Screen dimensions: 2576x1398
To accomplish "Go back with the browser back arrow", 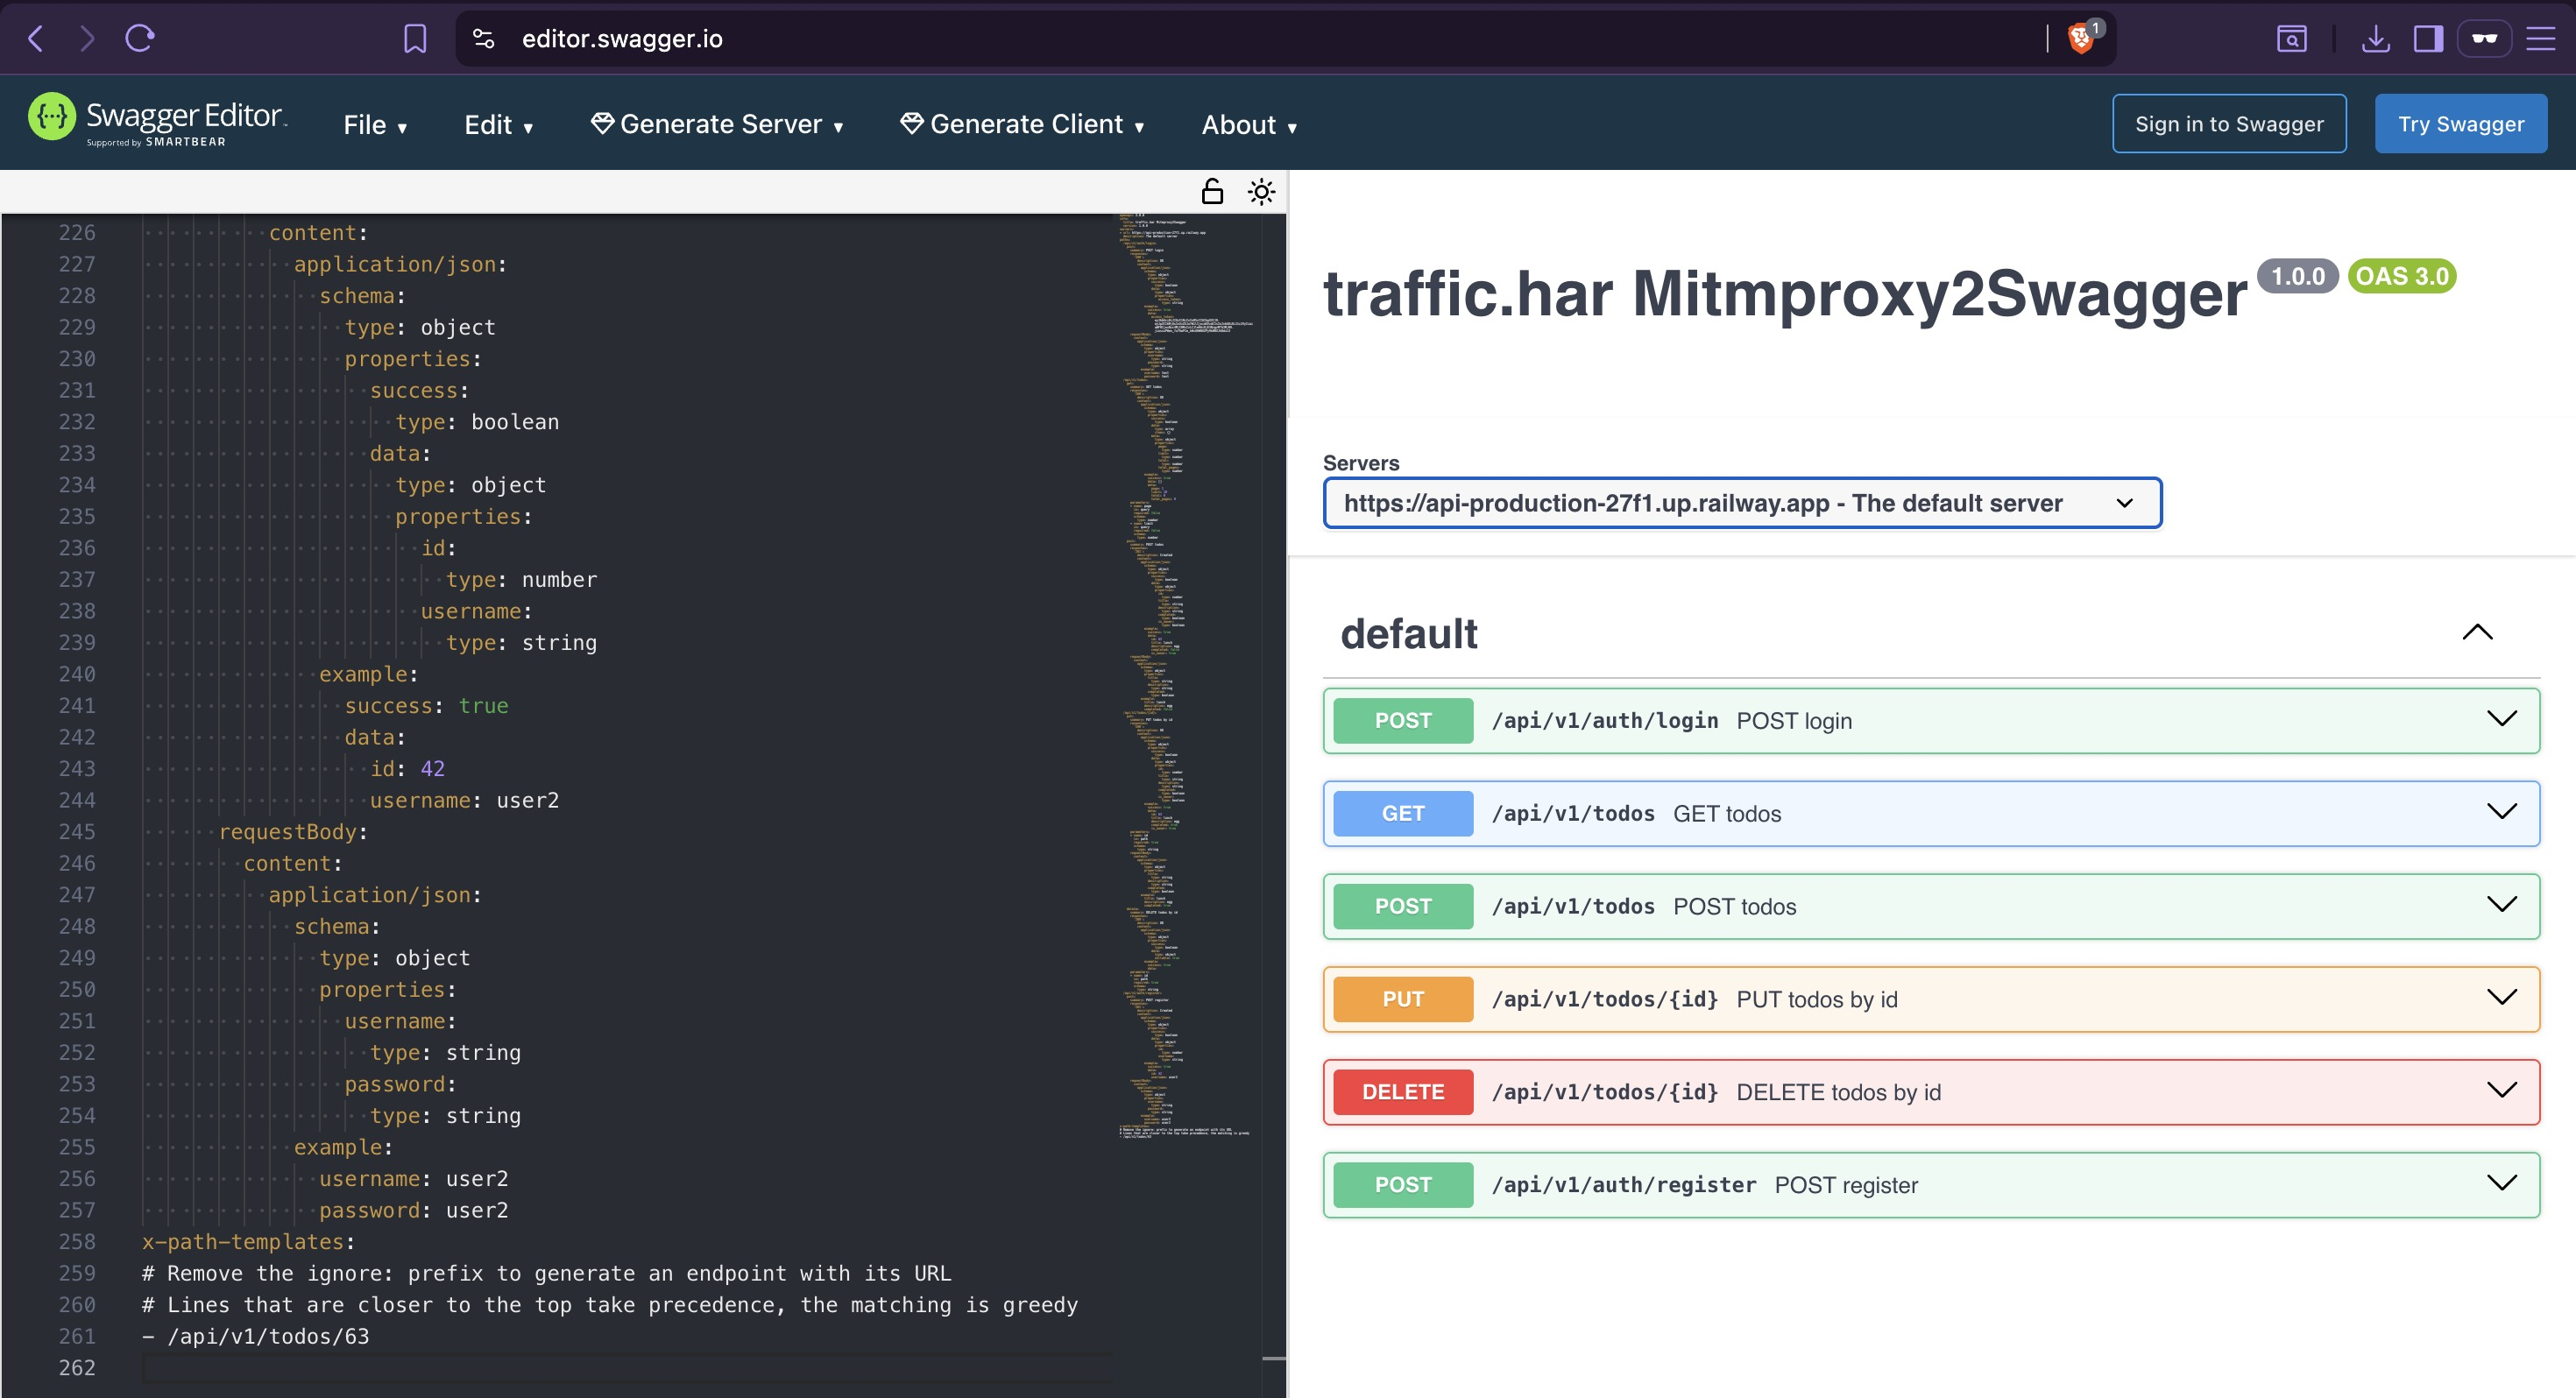I will pyautogui.click(x=36, y=39).
